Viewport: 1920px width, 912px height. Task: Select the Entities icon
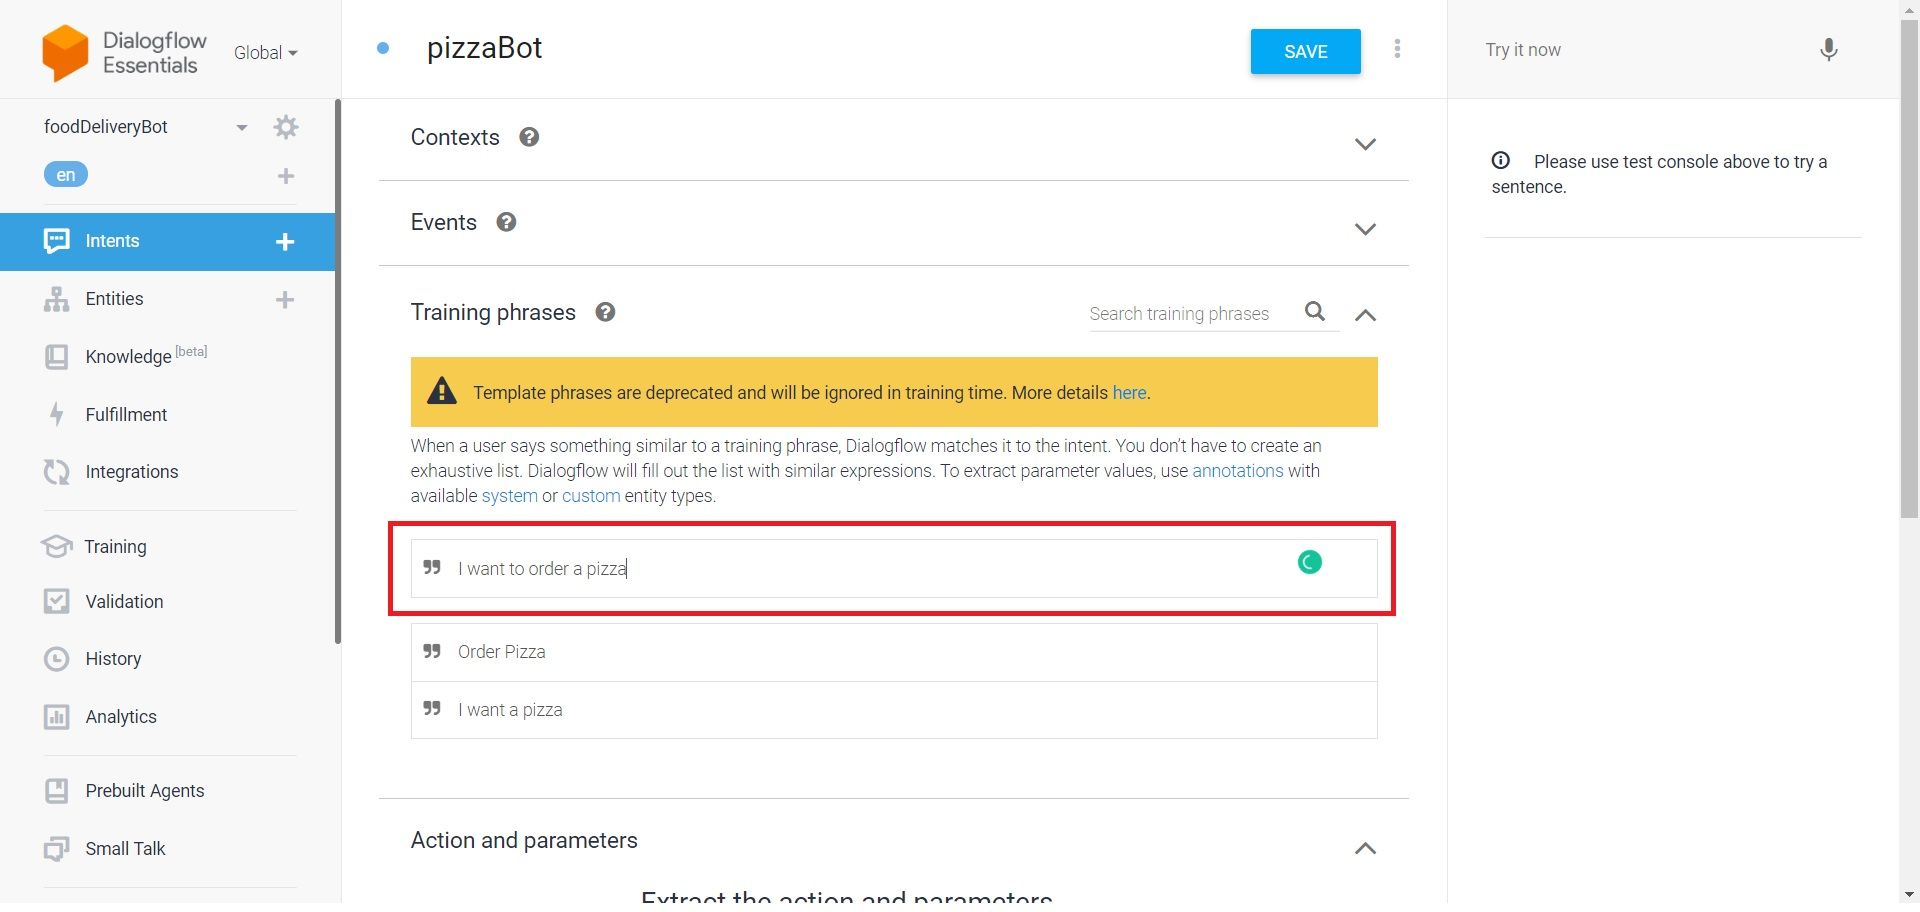pos(56,298)
